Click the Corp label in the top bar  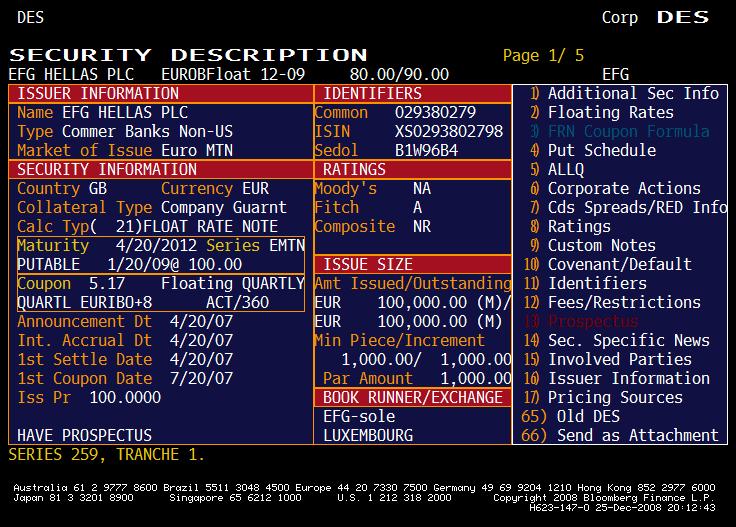tap(620, 17)
